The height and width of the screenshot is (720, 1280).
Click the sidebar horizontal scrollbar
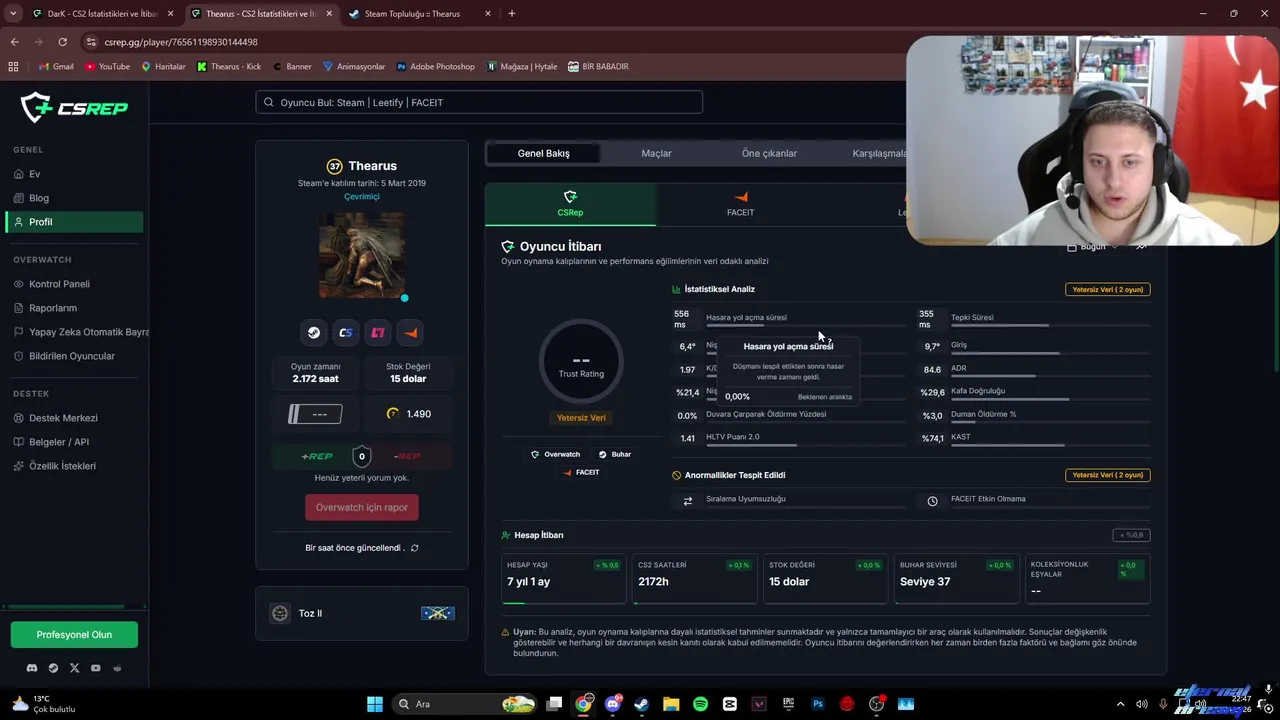coord(65,606)
